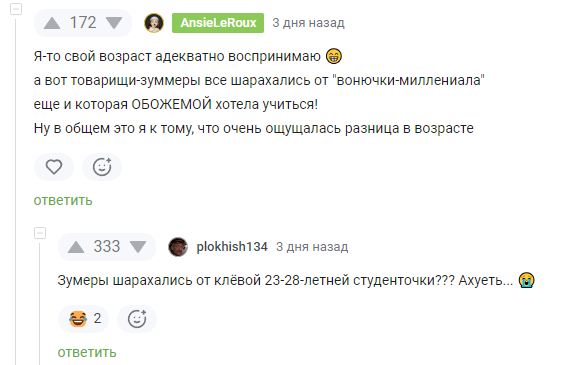Click the laughing emoji reaction with count 2
The image size is (572, 365).
84,319
